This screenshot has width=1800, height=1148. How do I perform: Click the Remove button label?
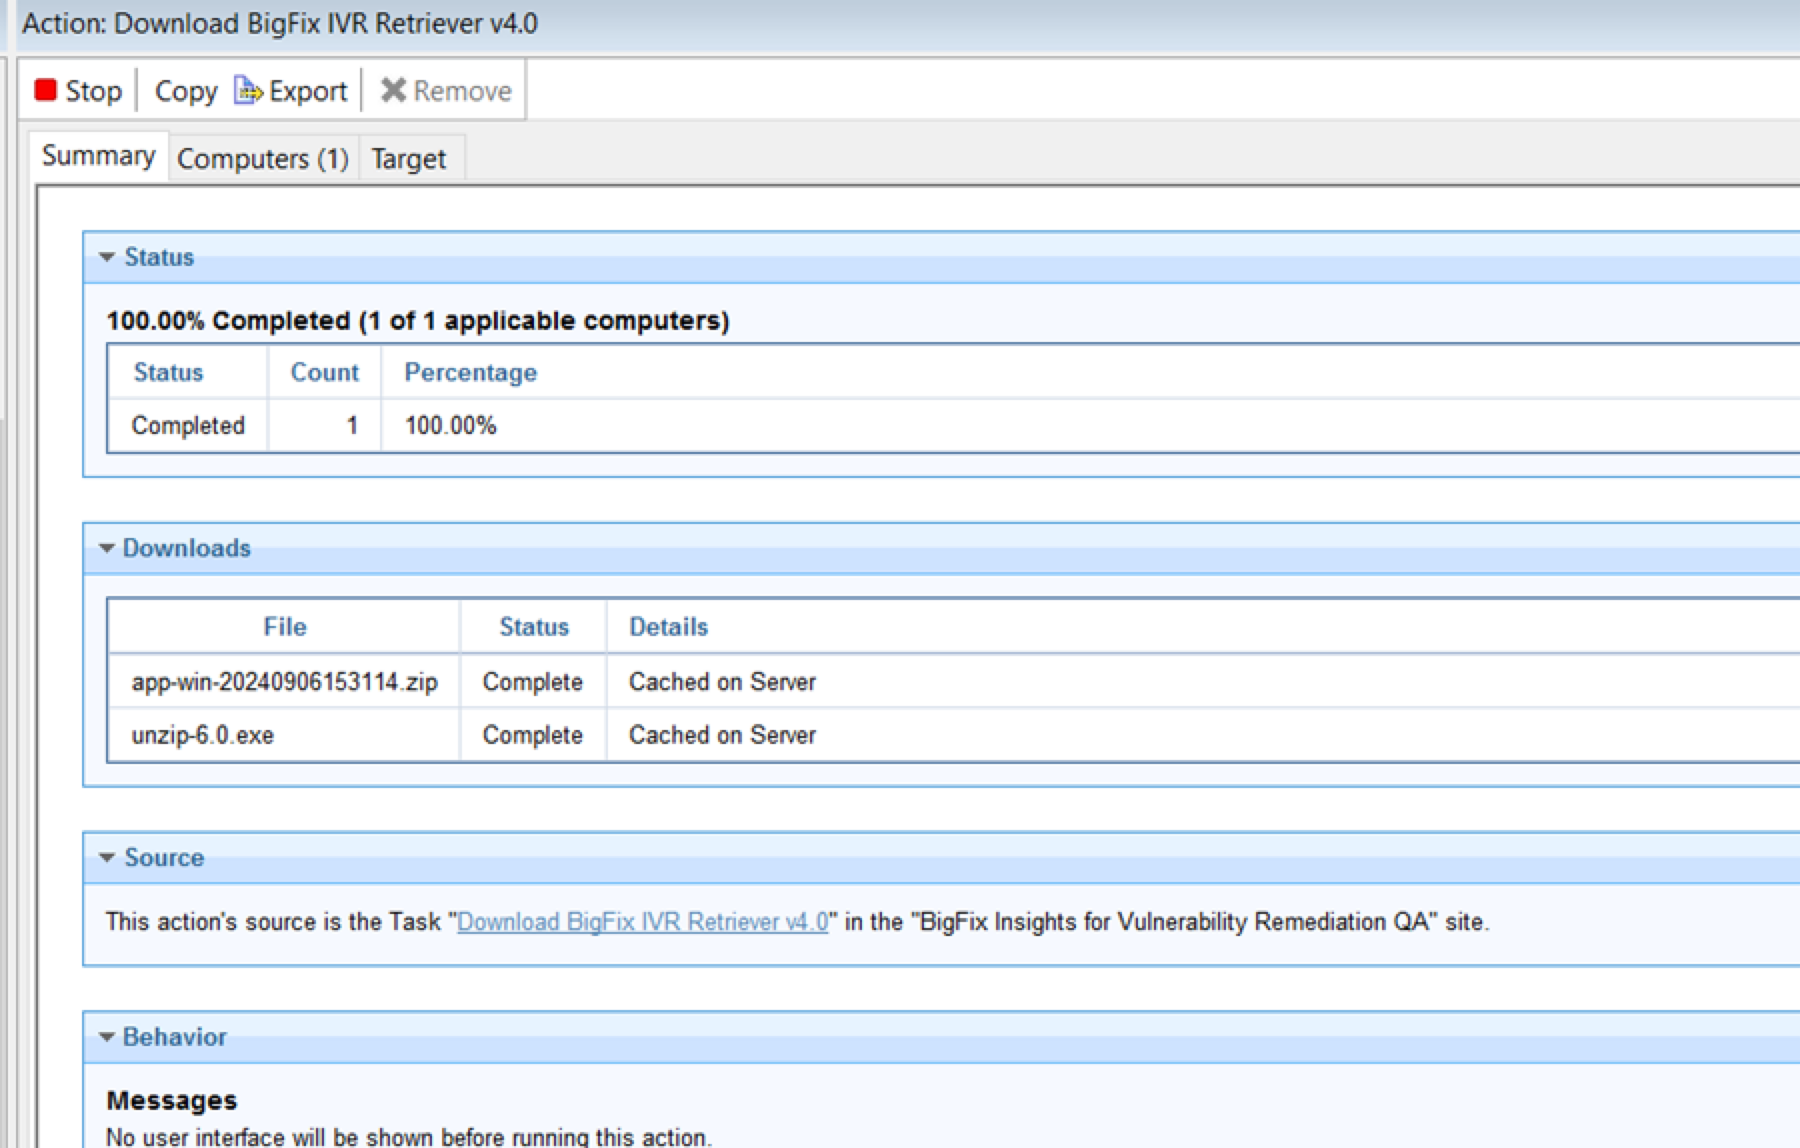coord(462,91)
